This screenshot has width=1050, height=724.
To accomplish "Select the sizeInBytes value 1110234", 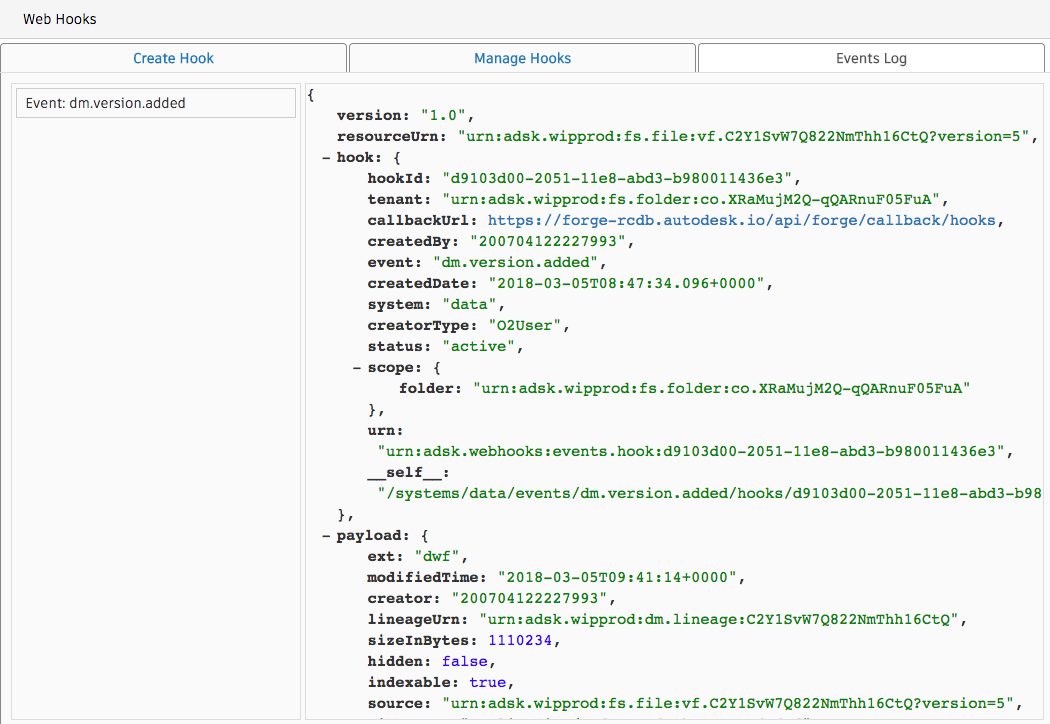I will point(520,640).
